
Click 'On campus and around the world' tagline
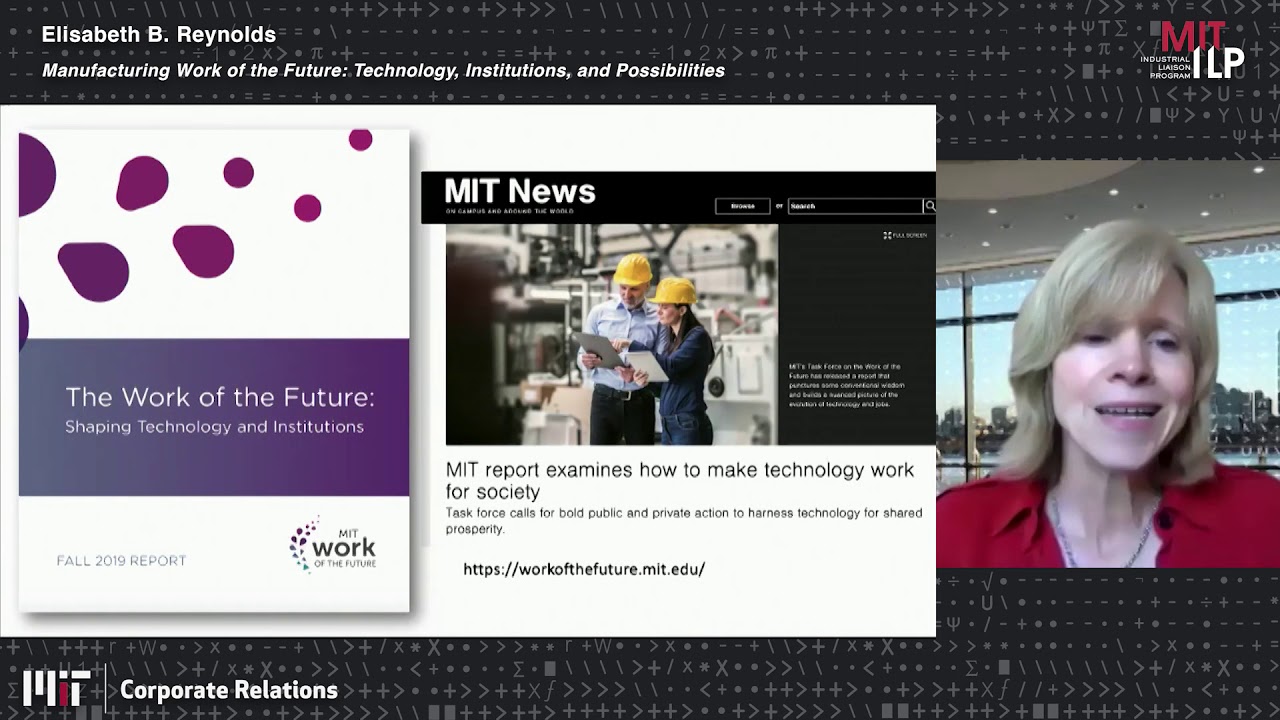click(508, 212)
